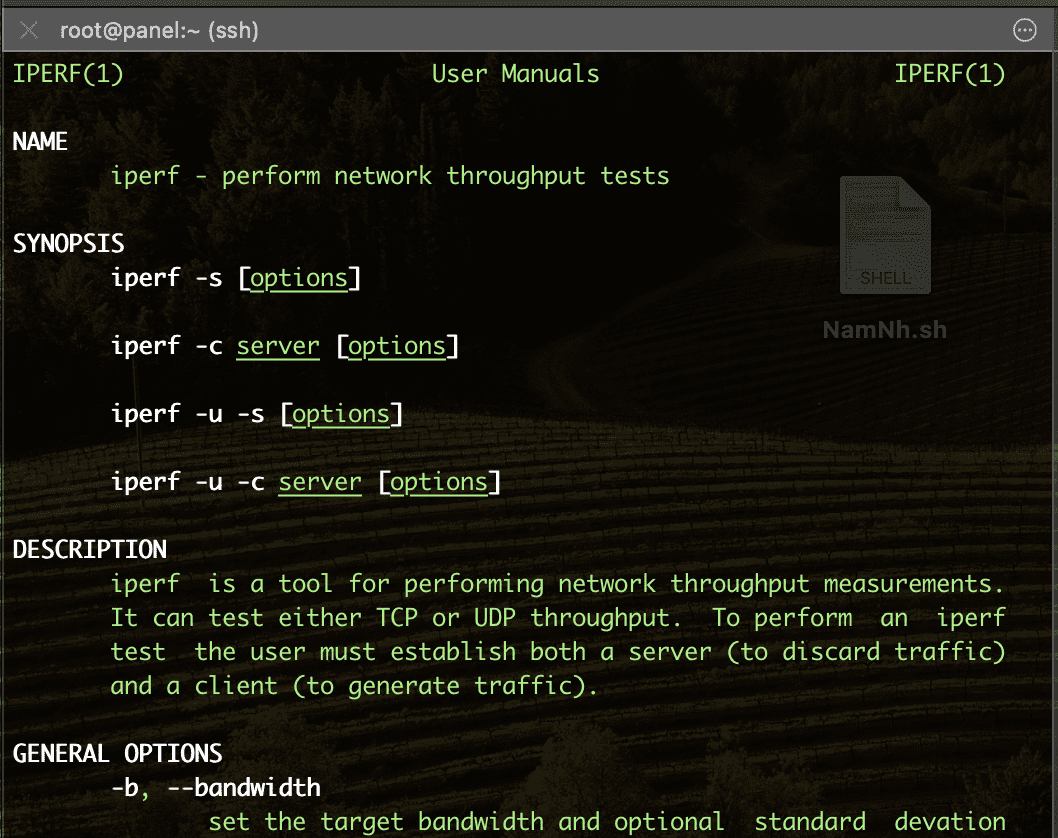Click the NamNh.sh file name label
Screen dimensions: 1058x838
[884, 330]
